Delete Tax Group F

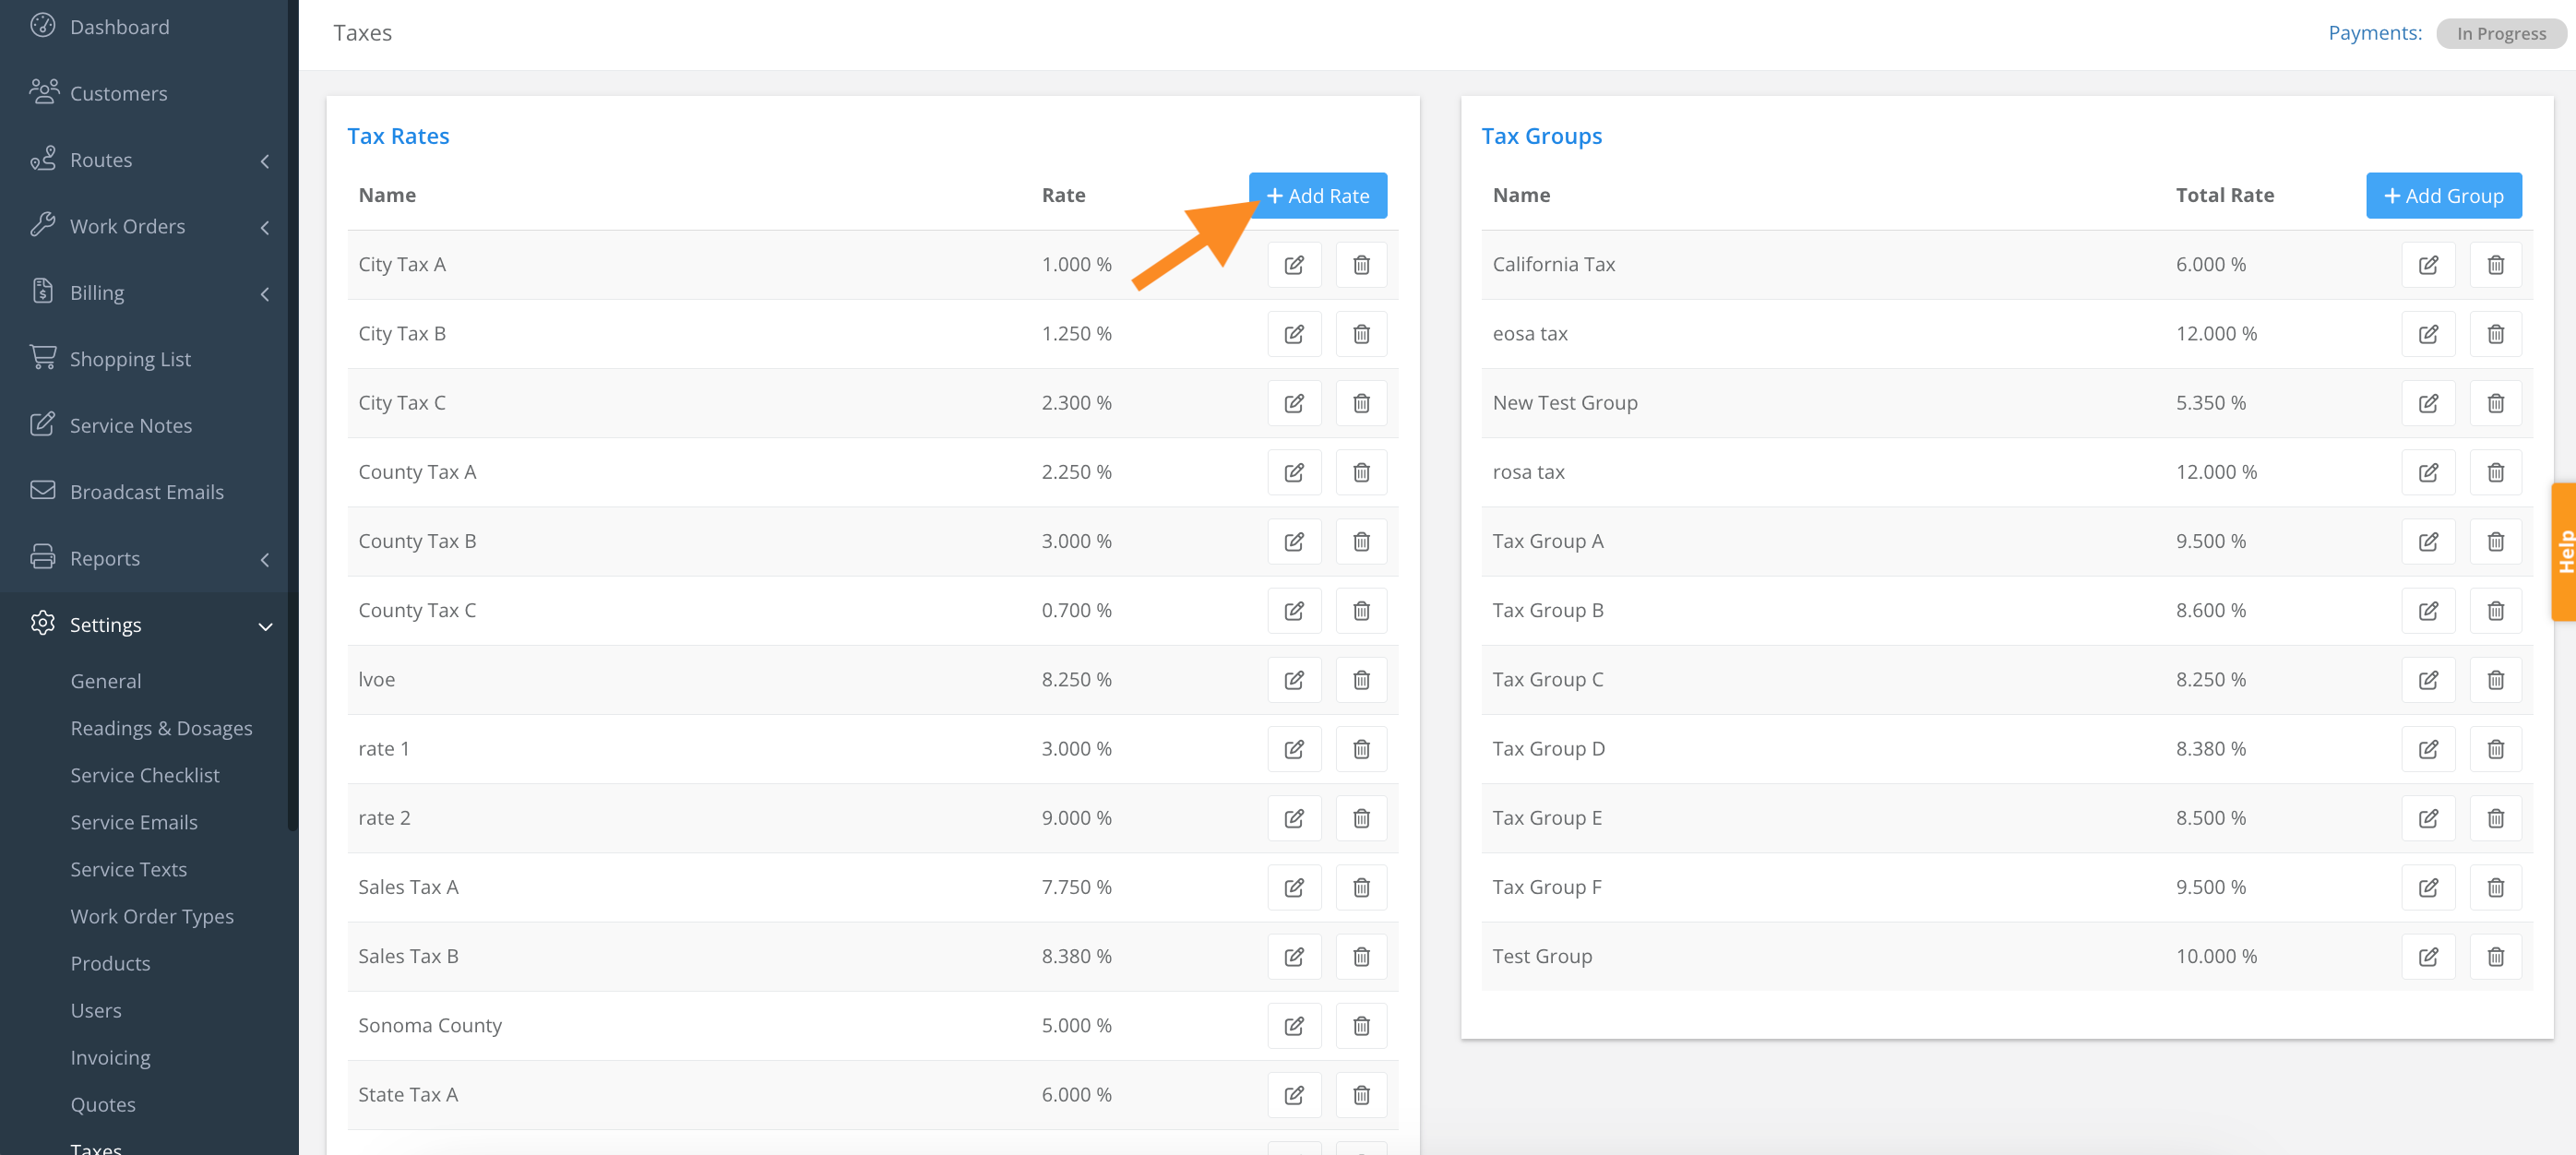[x=2495, y=887]
